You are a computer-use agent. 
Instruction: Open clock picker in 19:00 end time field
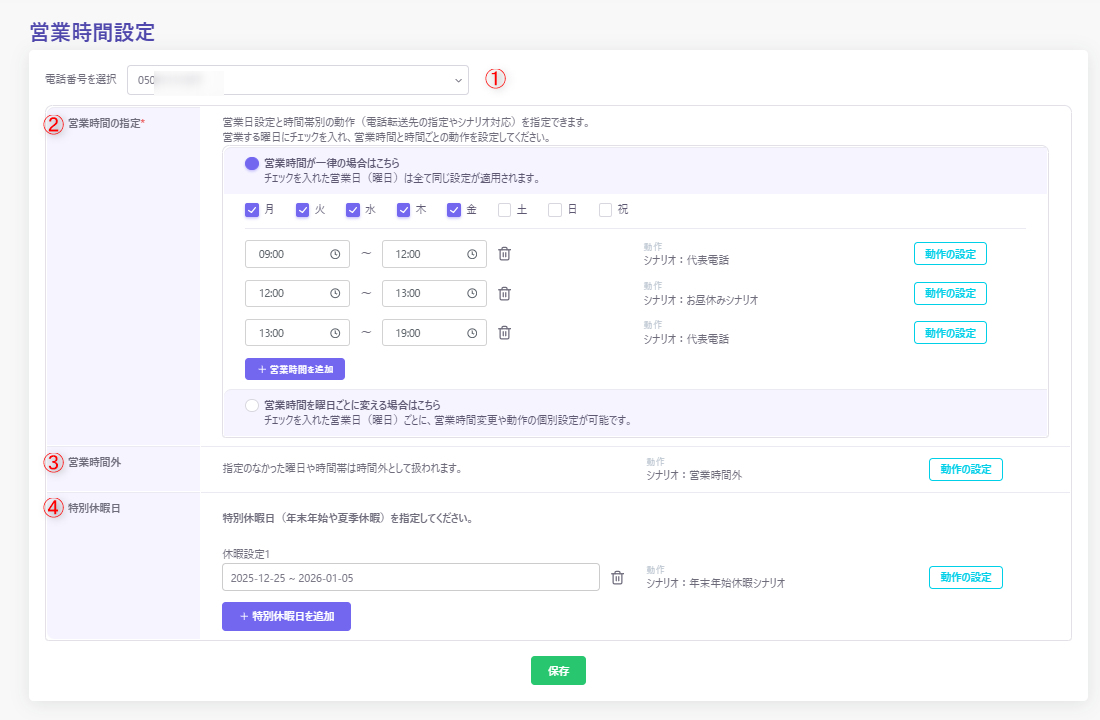coord(472,333)
